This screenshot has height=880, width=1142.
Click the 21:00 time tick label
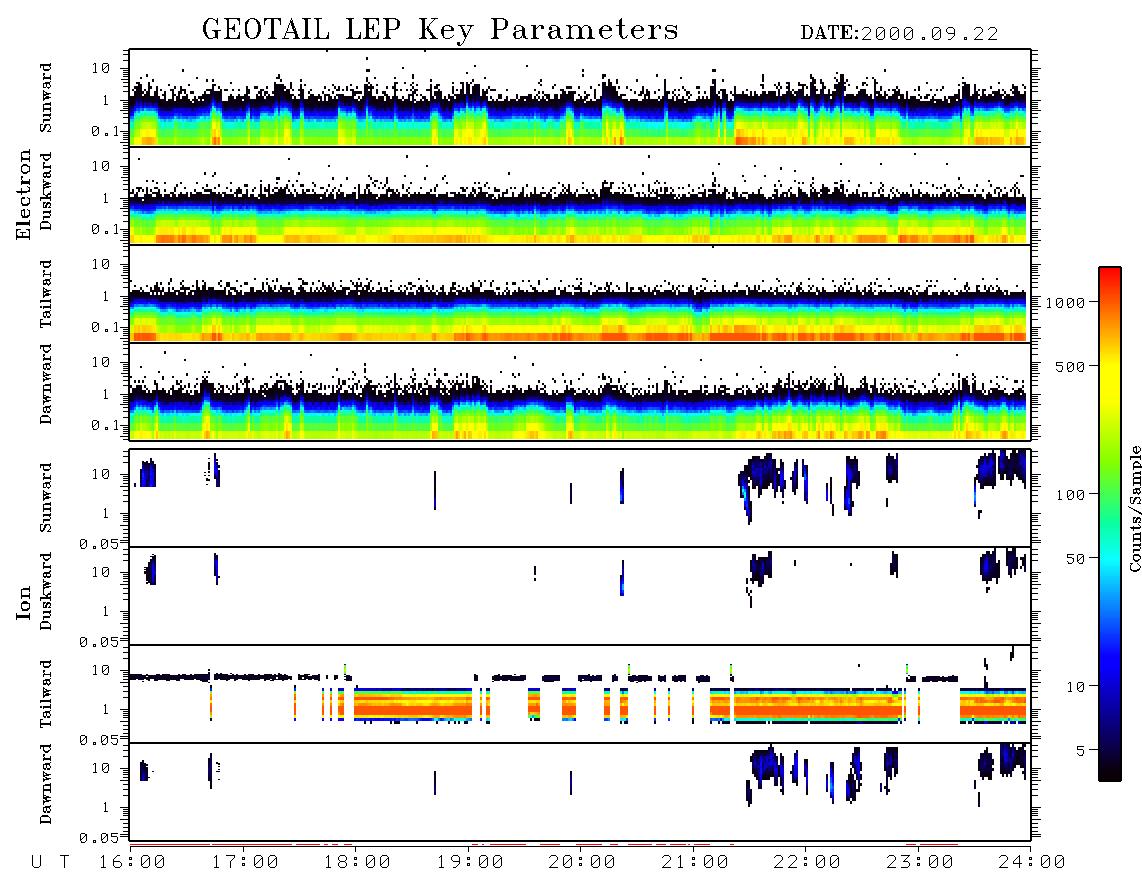click(696, 863)
